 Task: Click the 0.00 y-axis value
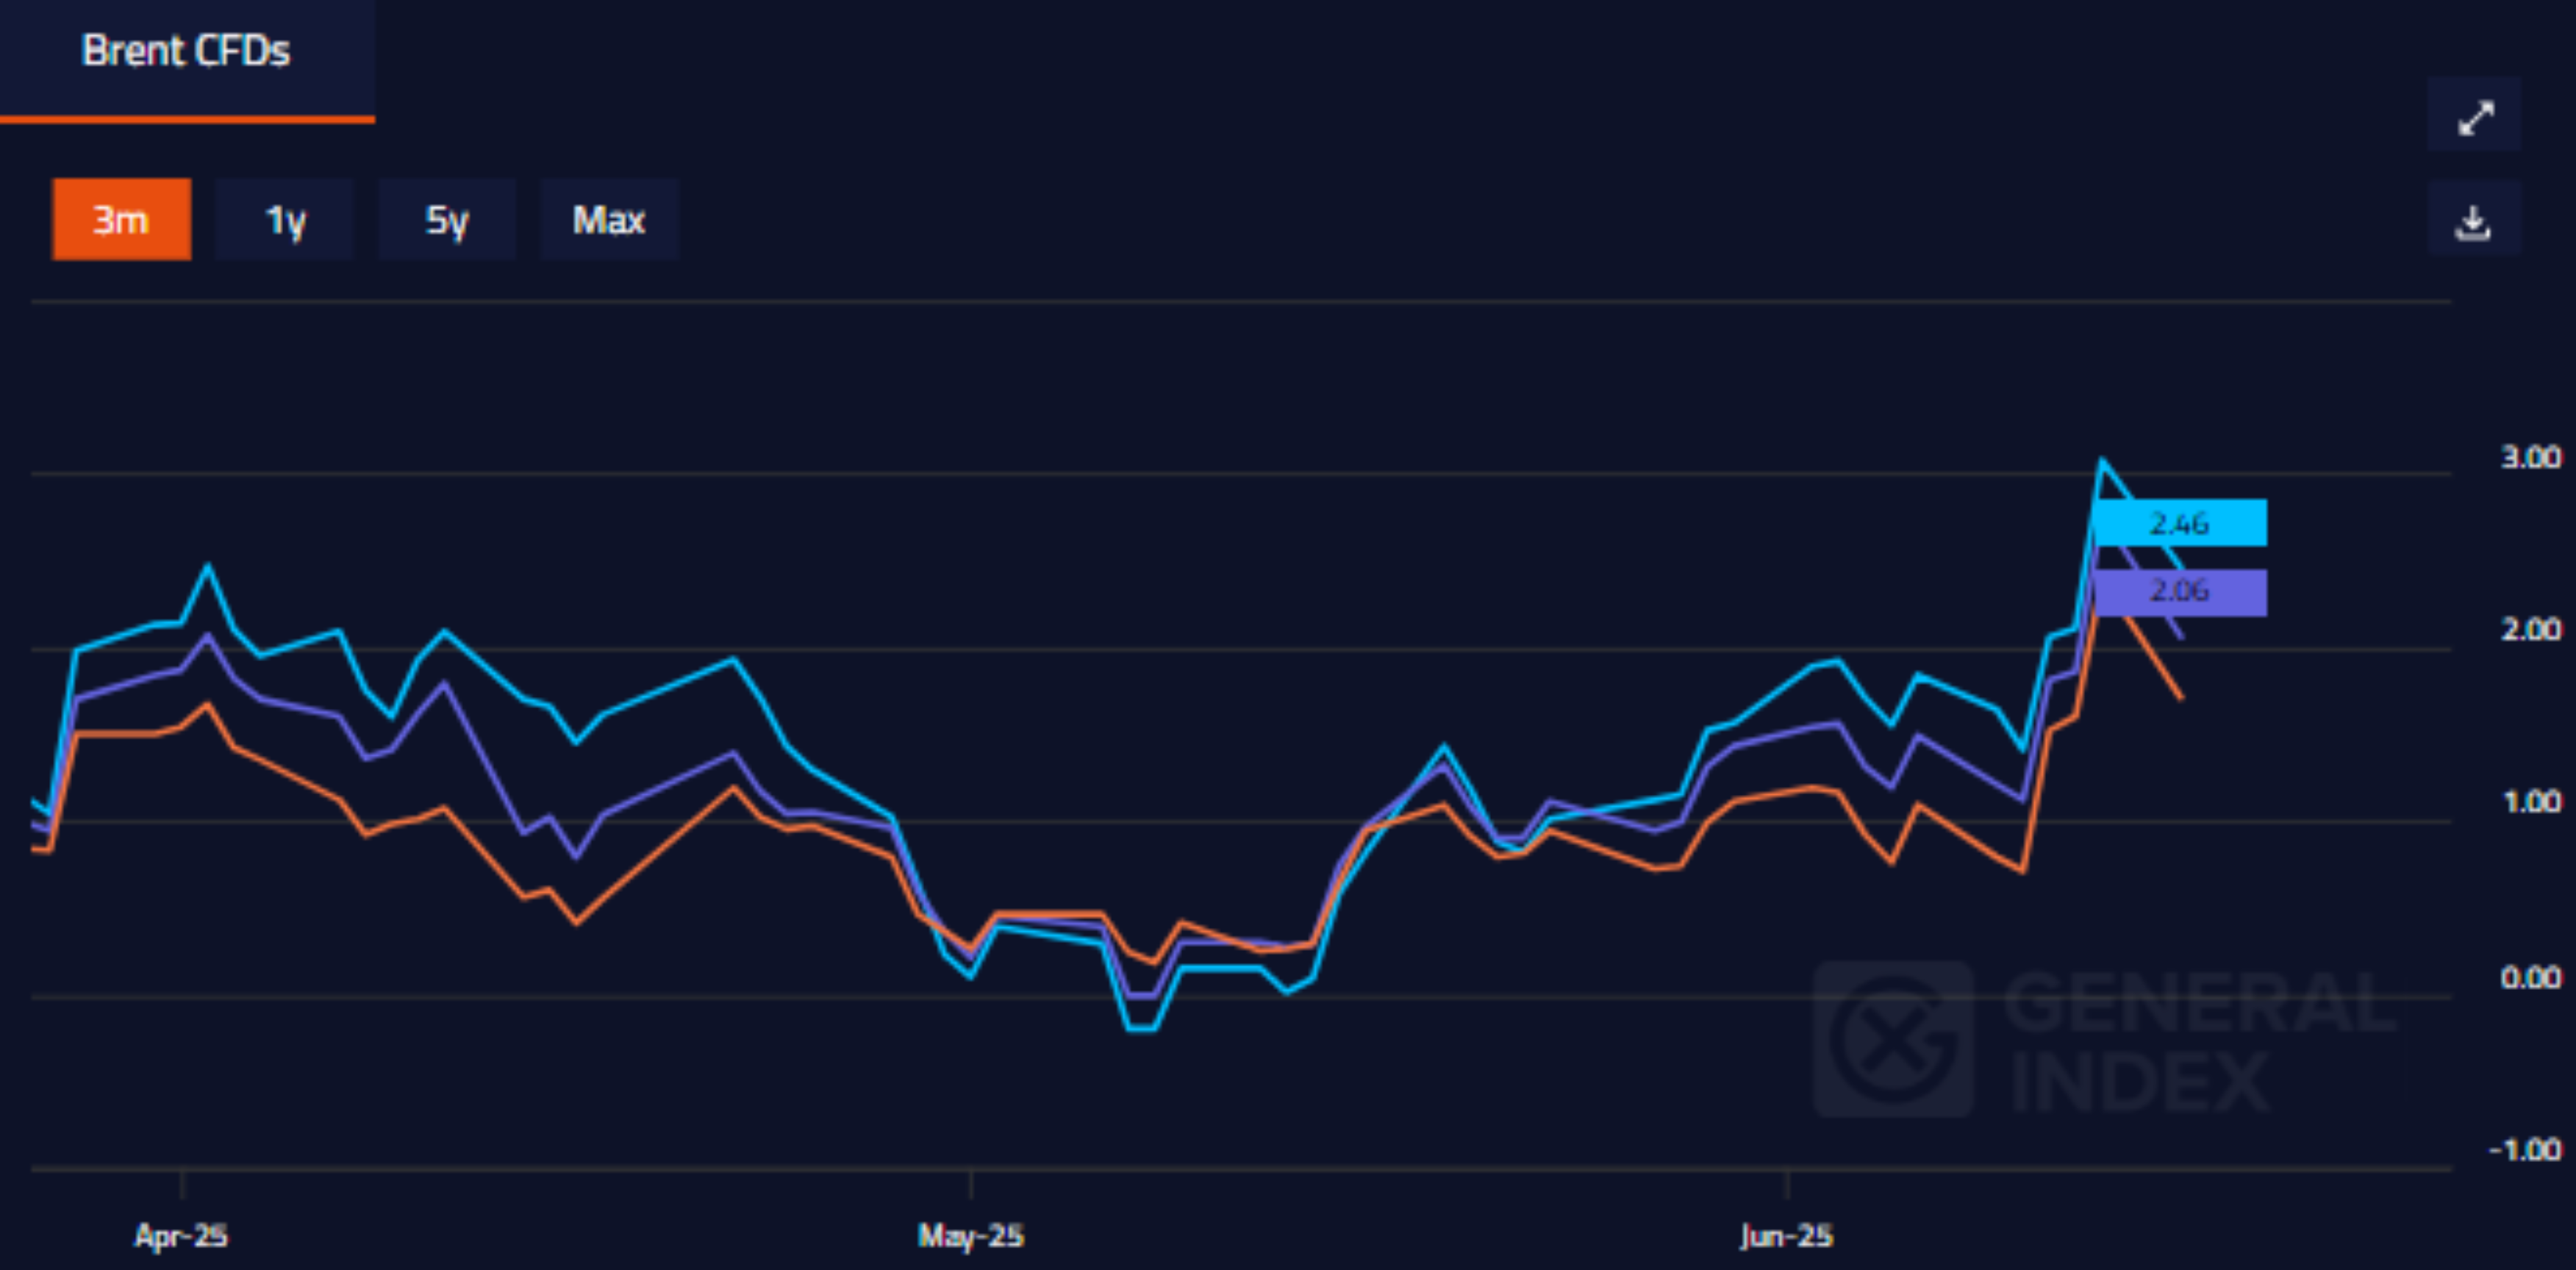2531,977
